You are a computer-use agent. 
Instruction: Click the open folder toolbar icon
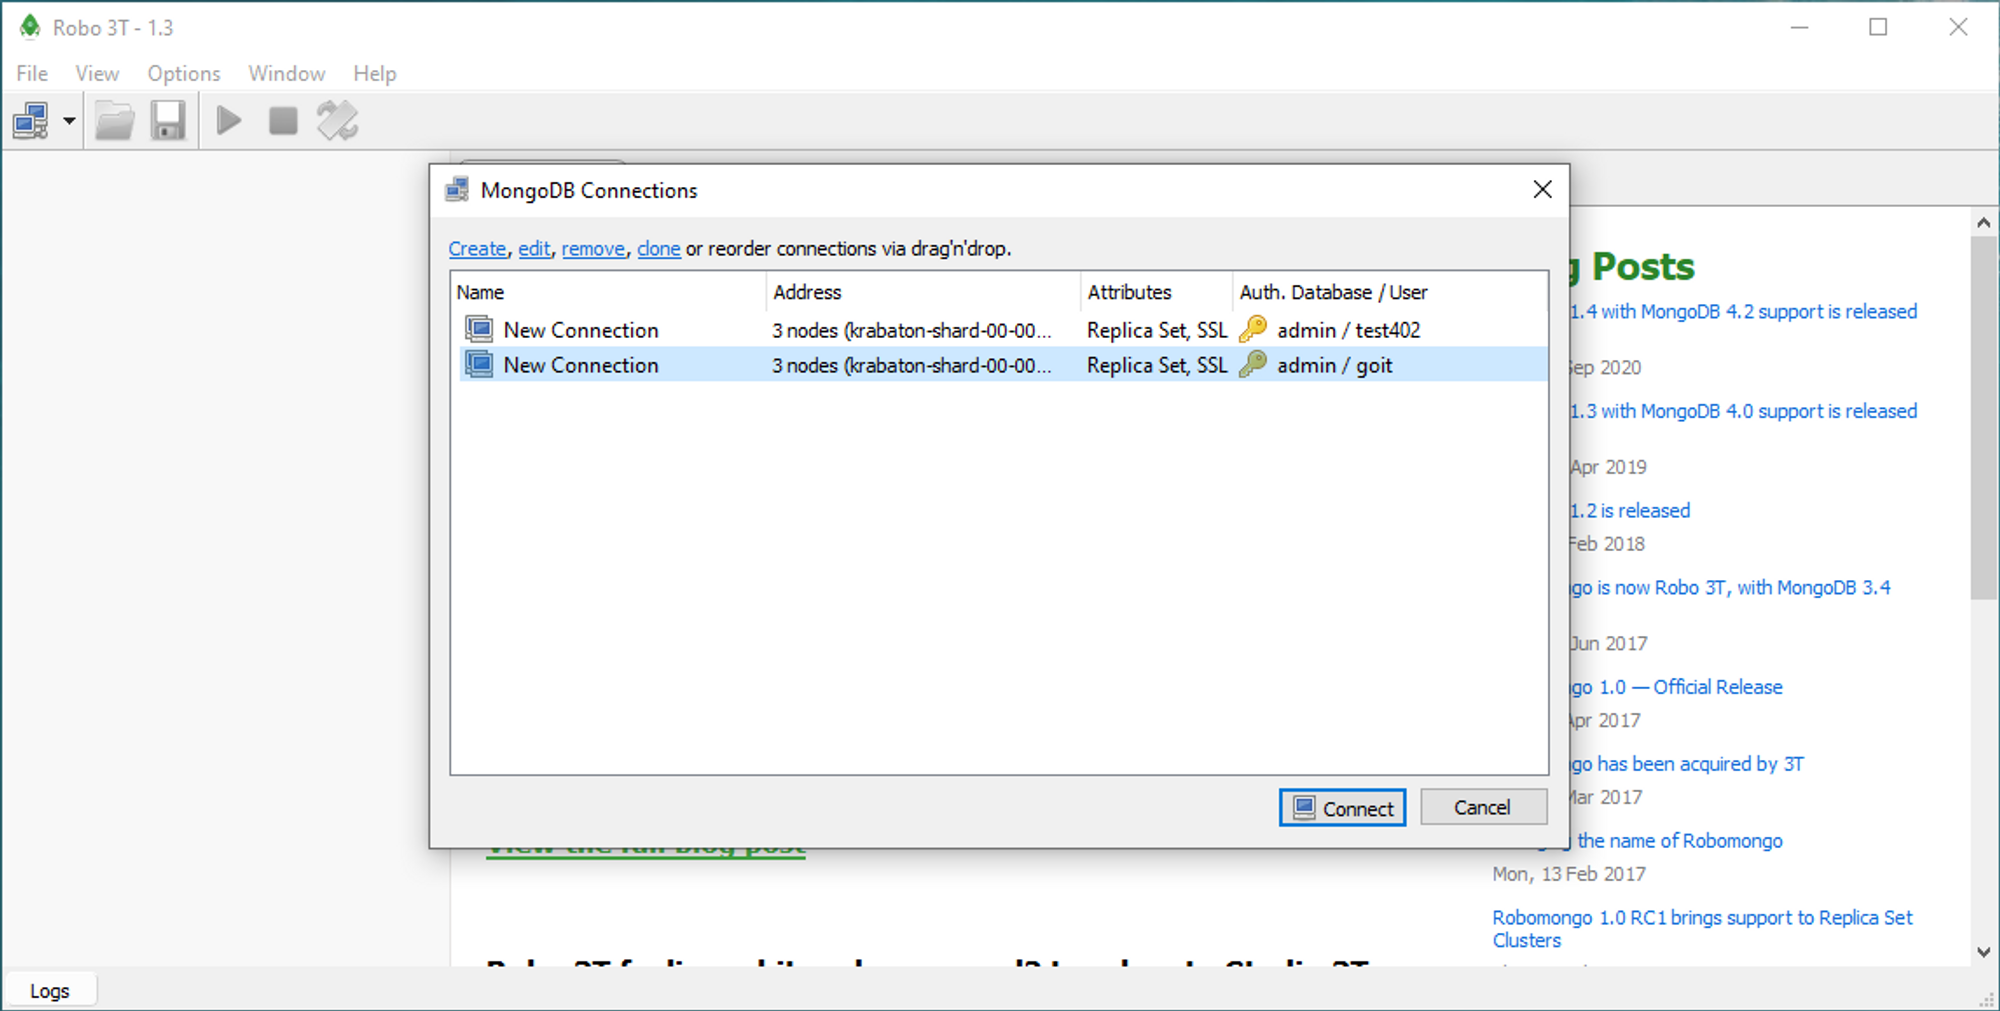pyautogui.click(x=115, y=121)
